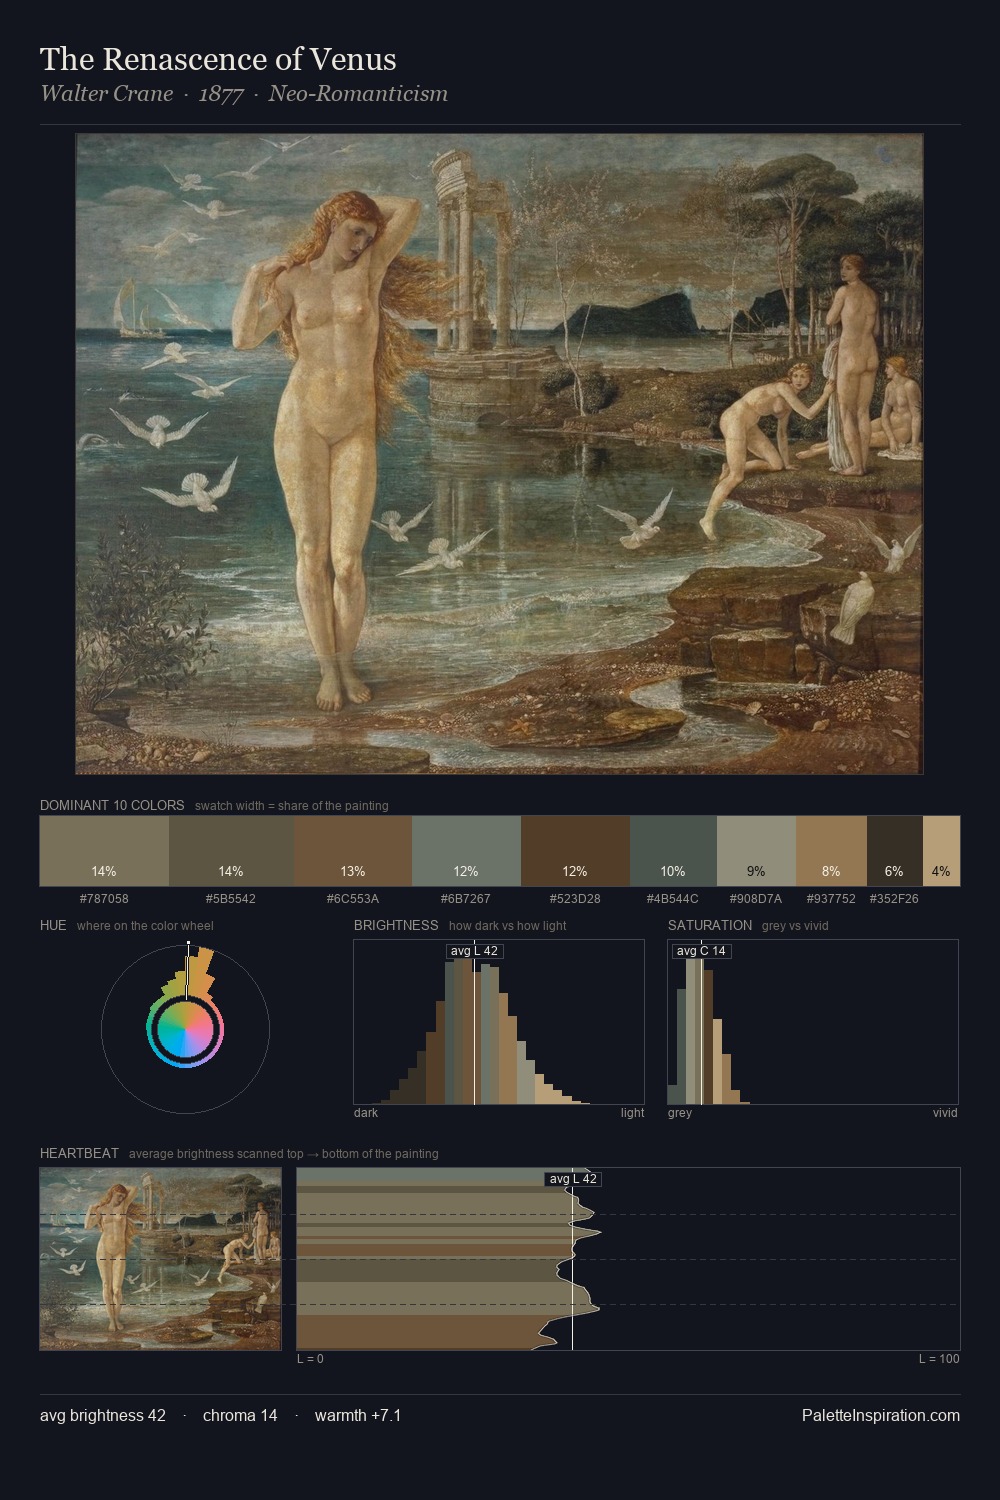Click 'chroma 14' footer stat
Image resolution: width=1000 pixels, height=1500 pixels.
tap(240, 1415)
